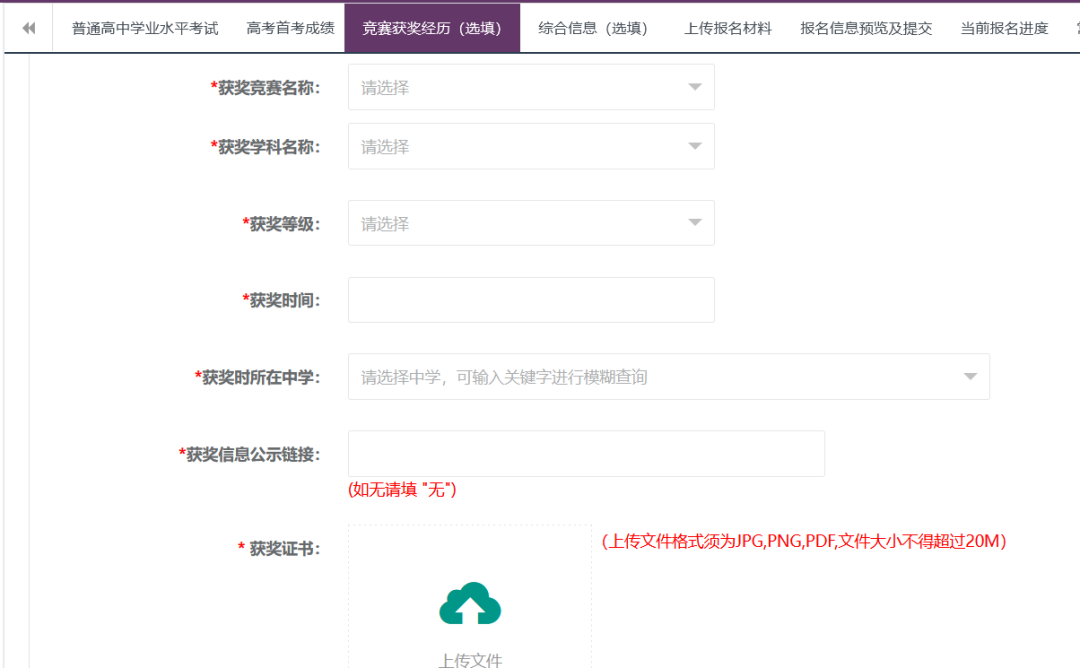The height and width of the screenshot is (668, 1080).
Task: Click the arrow icon in the 获奖时所在中学 selector
Action: click(x=969, y=376)
